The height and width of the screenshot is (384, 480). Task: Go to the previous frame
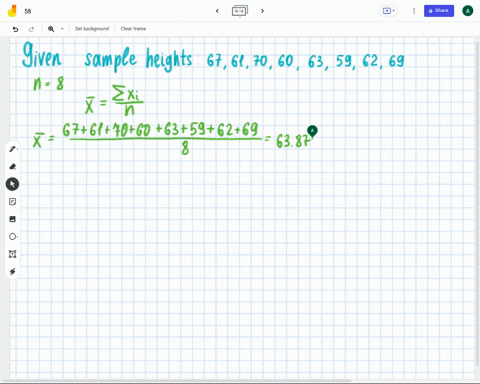pyautogui.click(x=217, y=11)
